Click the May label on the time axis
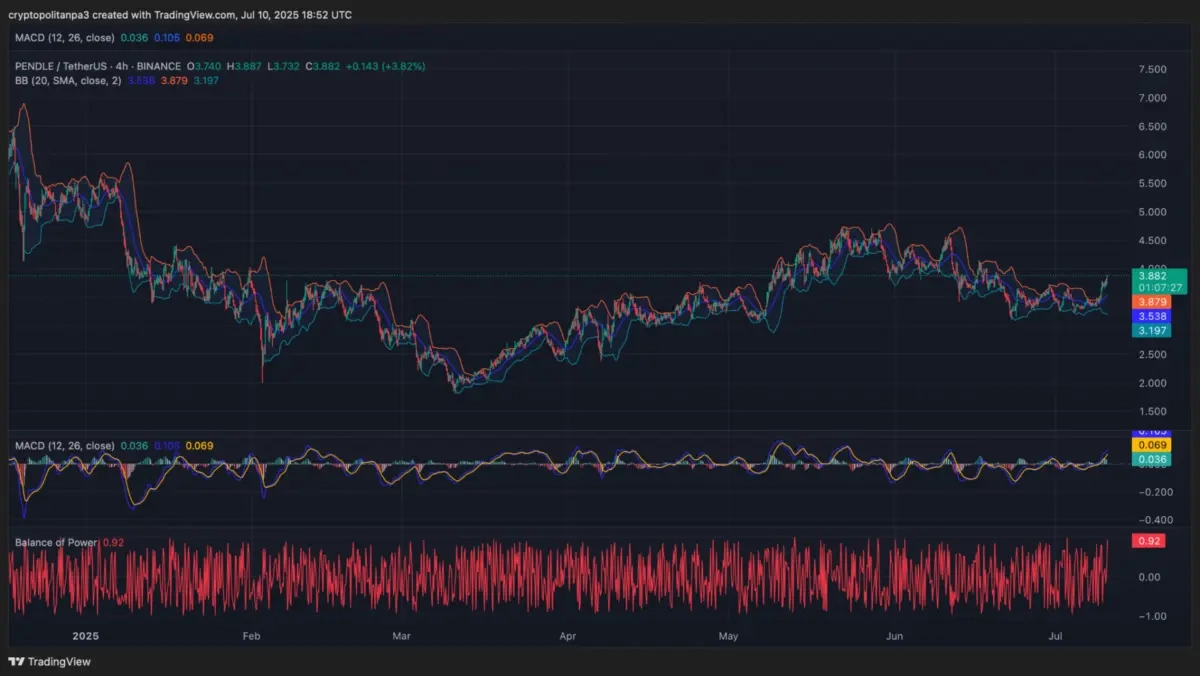Viewport: 1200px width, 676px height. (x=728, y=636)
